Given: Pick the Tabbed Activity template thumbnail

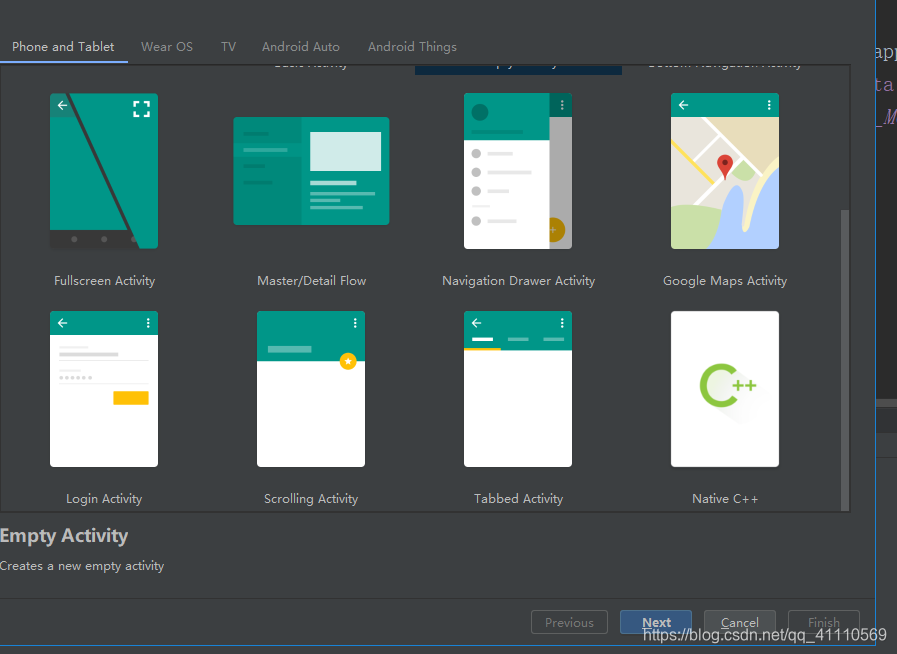Looking at the screenshot, I should coord(518,389).
